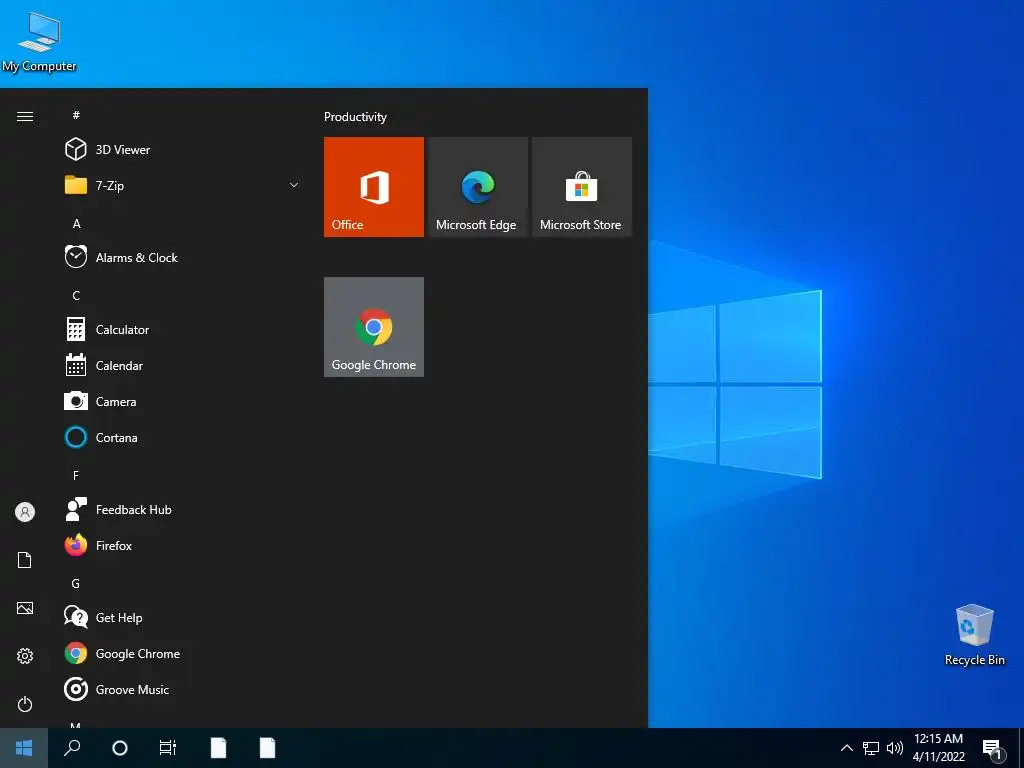The width and height of the screenshot is (1024, 768).
Task: Click the Start button on taskbar
Action: (x=24, y=748)
